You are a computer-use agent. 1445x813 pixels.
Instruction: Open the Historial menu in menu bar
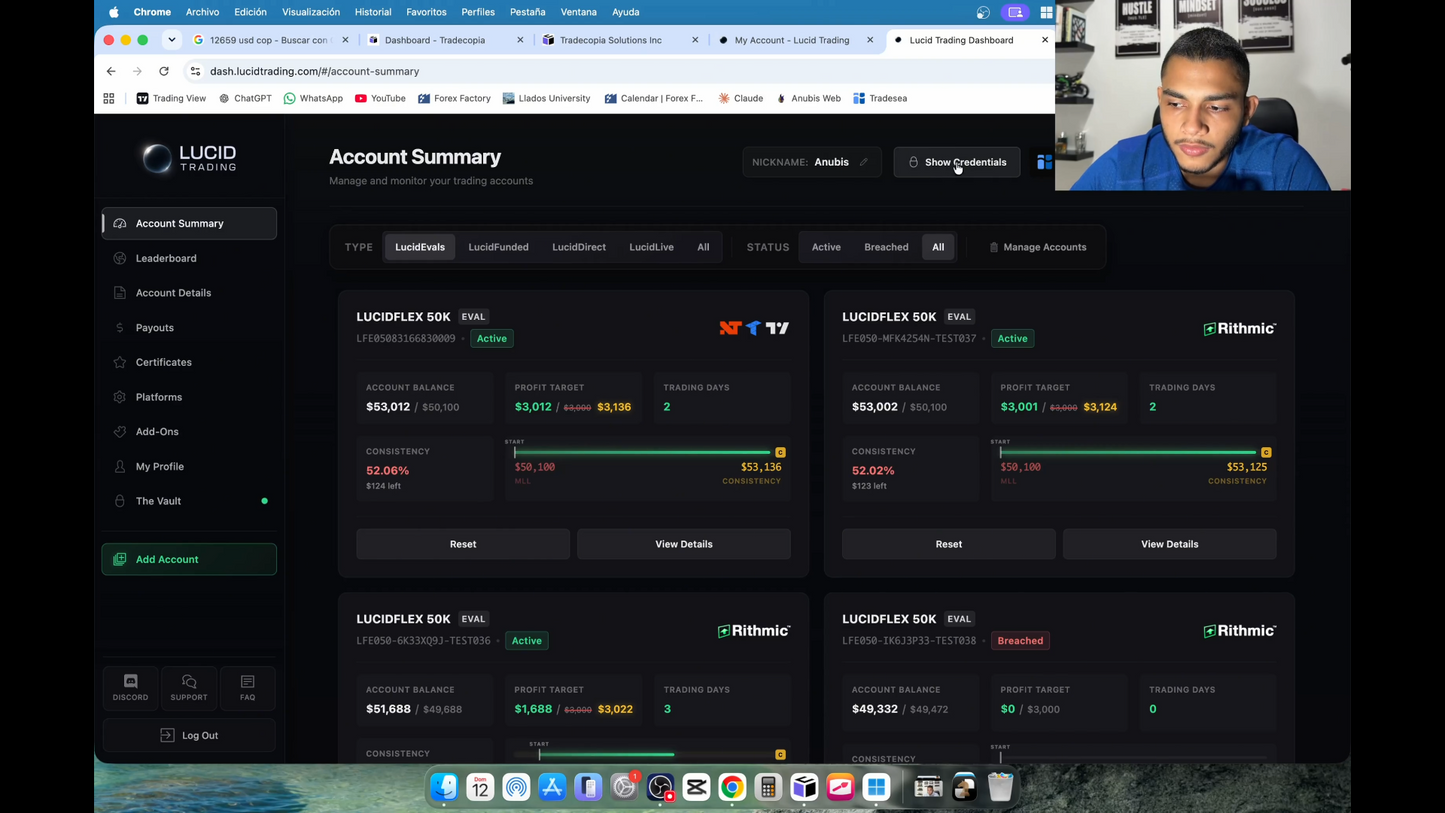point(373,12)
